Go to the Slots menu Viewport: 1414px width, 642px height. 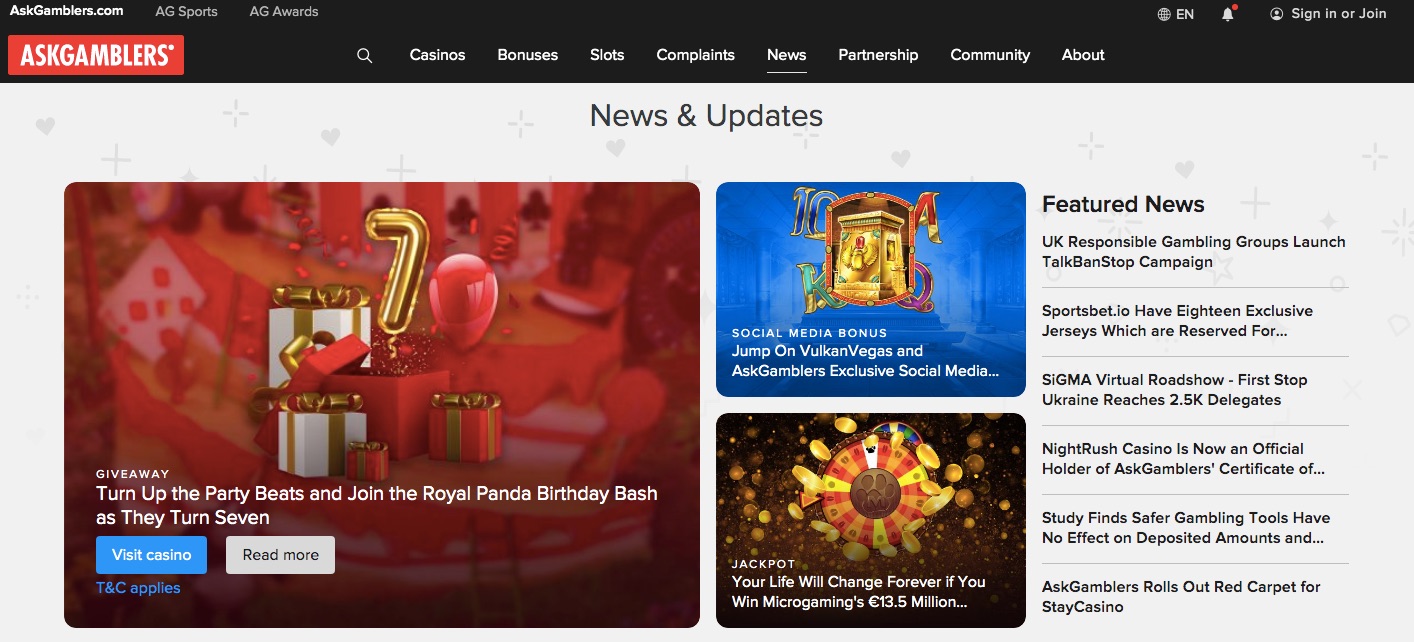pos(607,55)
